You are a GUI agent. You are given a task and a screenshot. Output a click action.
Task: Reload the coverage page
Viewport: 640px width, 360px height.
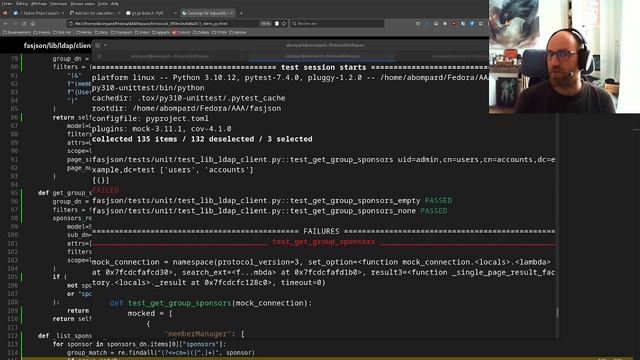[24, 24]
